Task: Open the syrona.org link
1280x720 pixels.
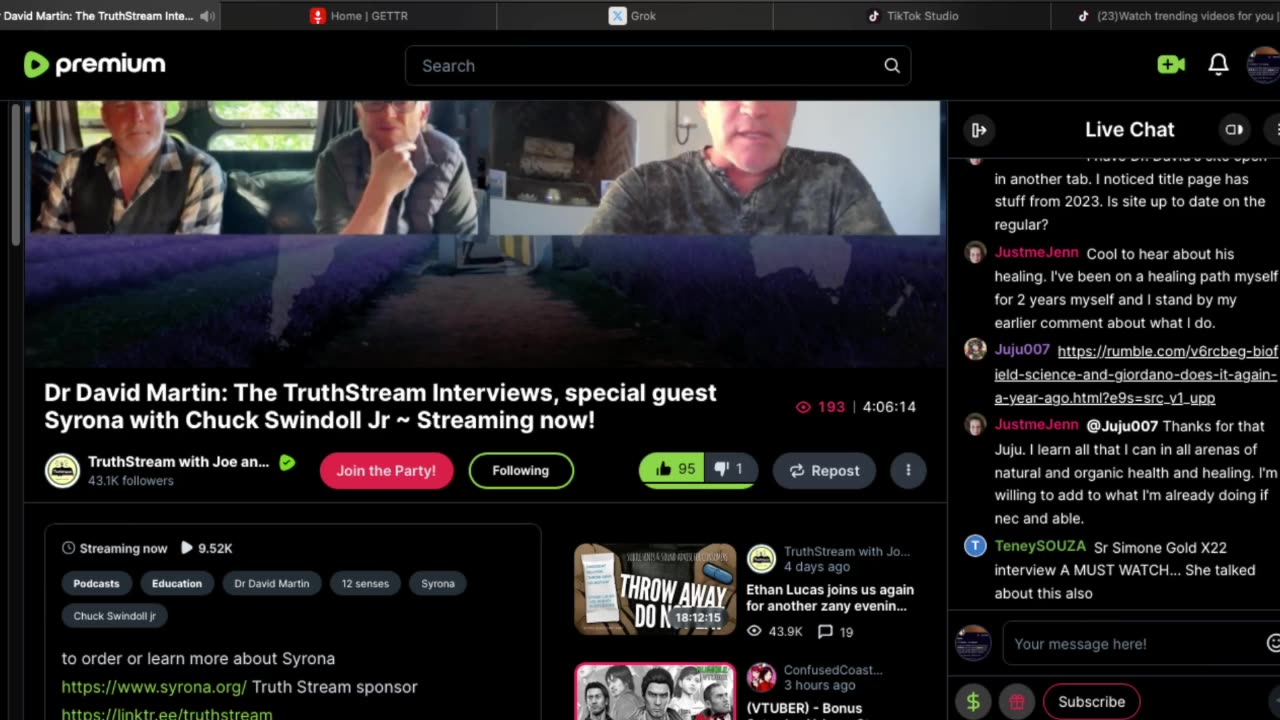Action: point(154,687)
